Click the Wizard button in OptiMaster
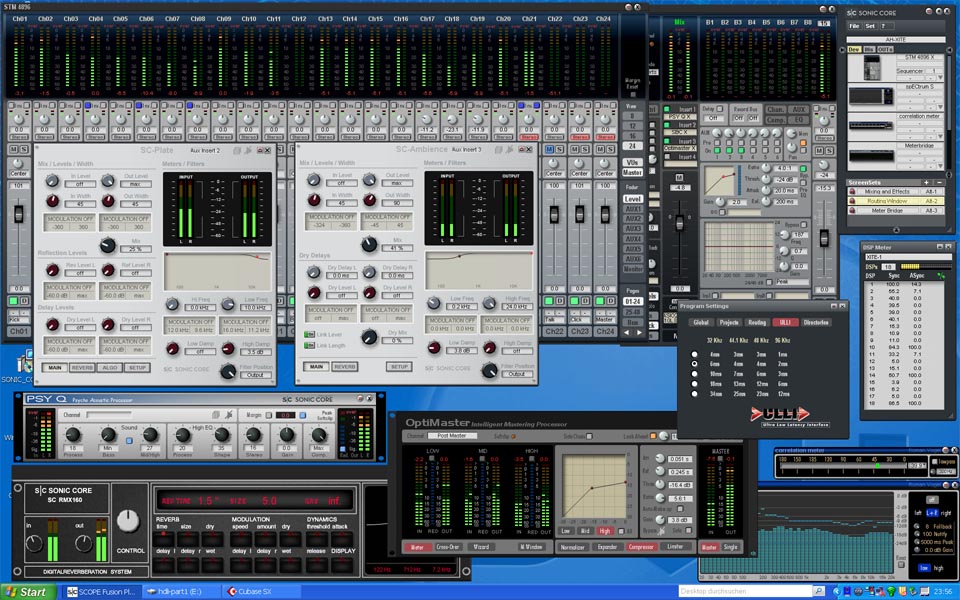This screenshot has width=960, height=600. coord(481,547)
